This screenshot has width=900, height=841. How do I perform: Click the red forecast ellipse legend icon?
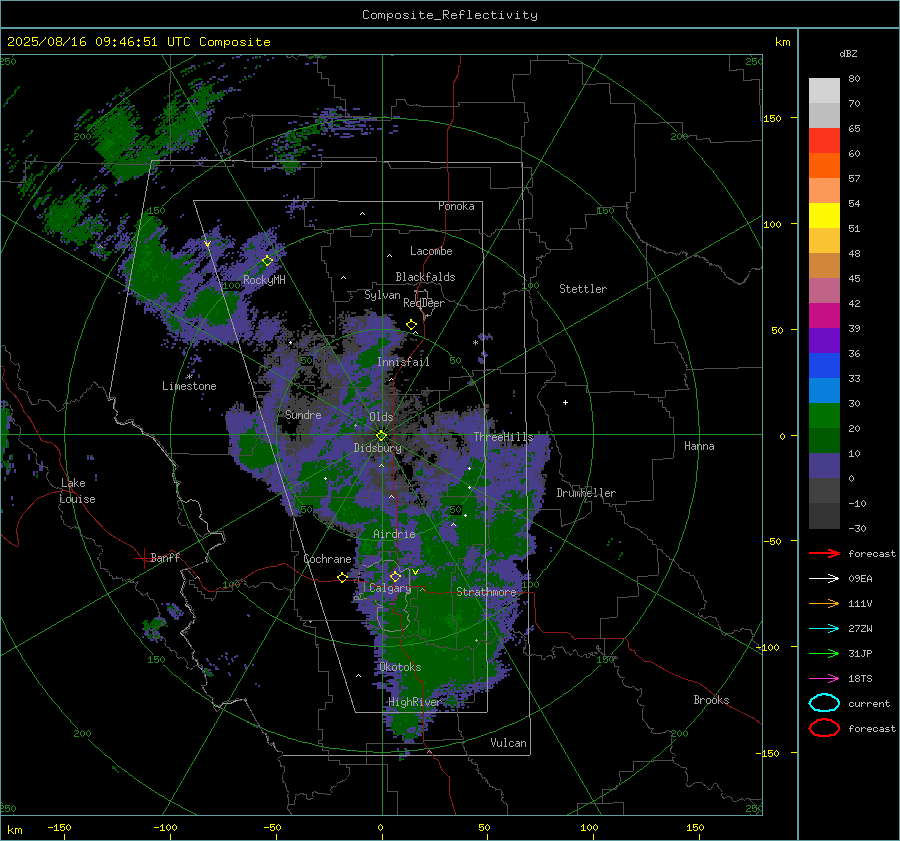tap(824, 728)
